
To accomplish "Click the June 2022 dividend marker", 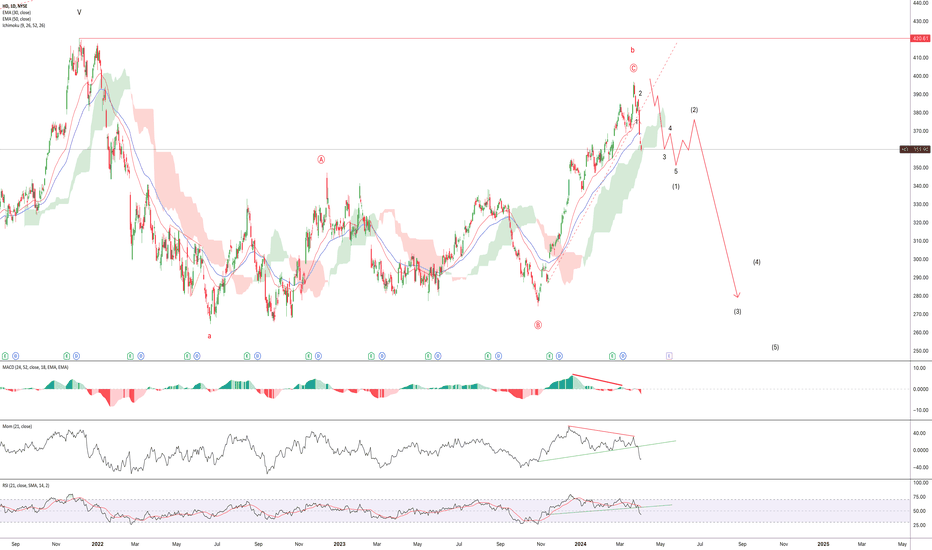I will (197, 356).
